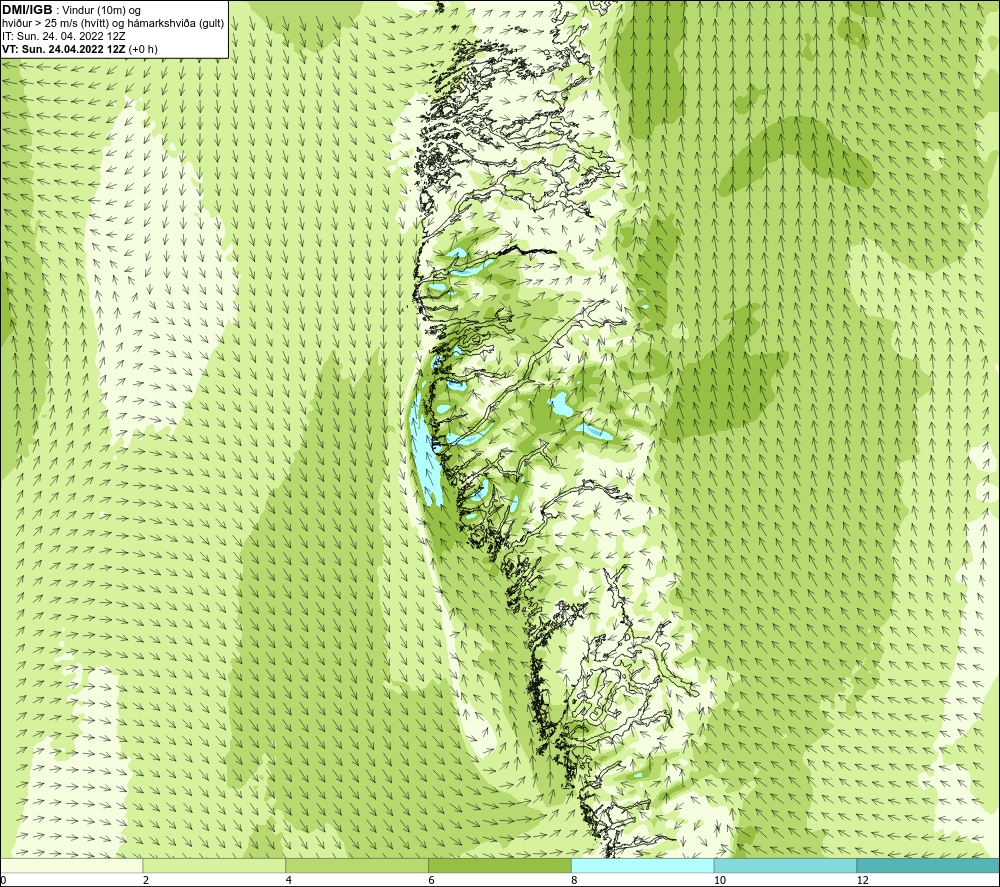
Task: Click the legend scale label "10"
Action: (720, 881)
